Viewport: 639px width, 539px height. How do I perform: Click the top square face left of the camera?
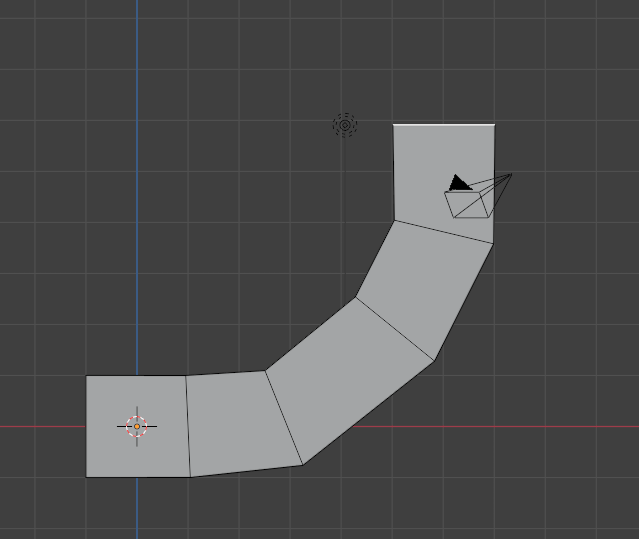pos(420,170)
